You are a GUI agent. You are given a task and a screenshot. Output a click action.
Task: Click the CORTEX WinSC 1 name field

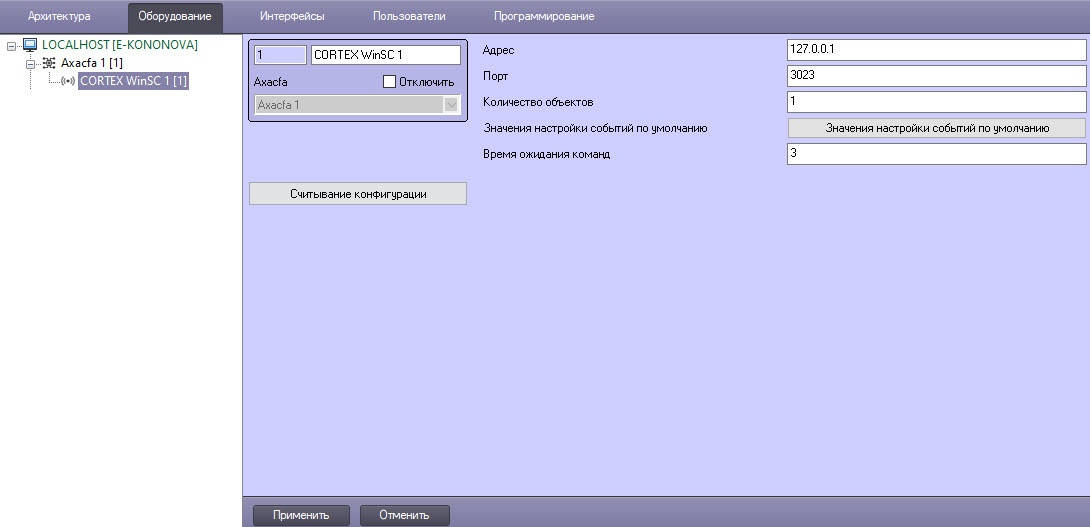coord(385,55)
